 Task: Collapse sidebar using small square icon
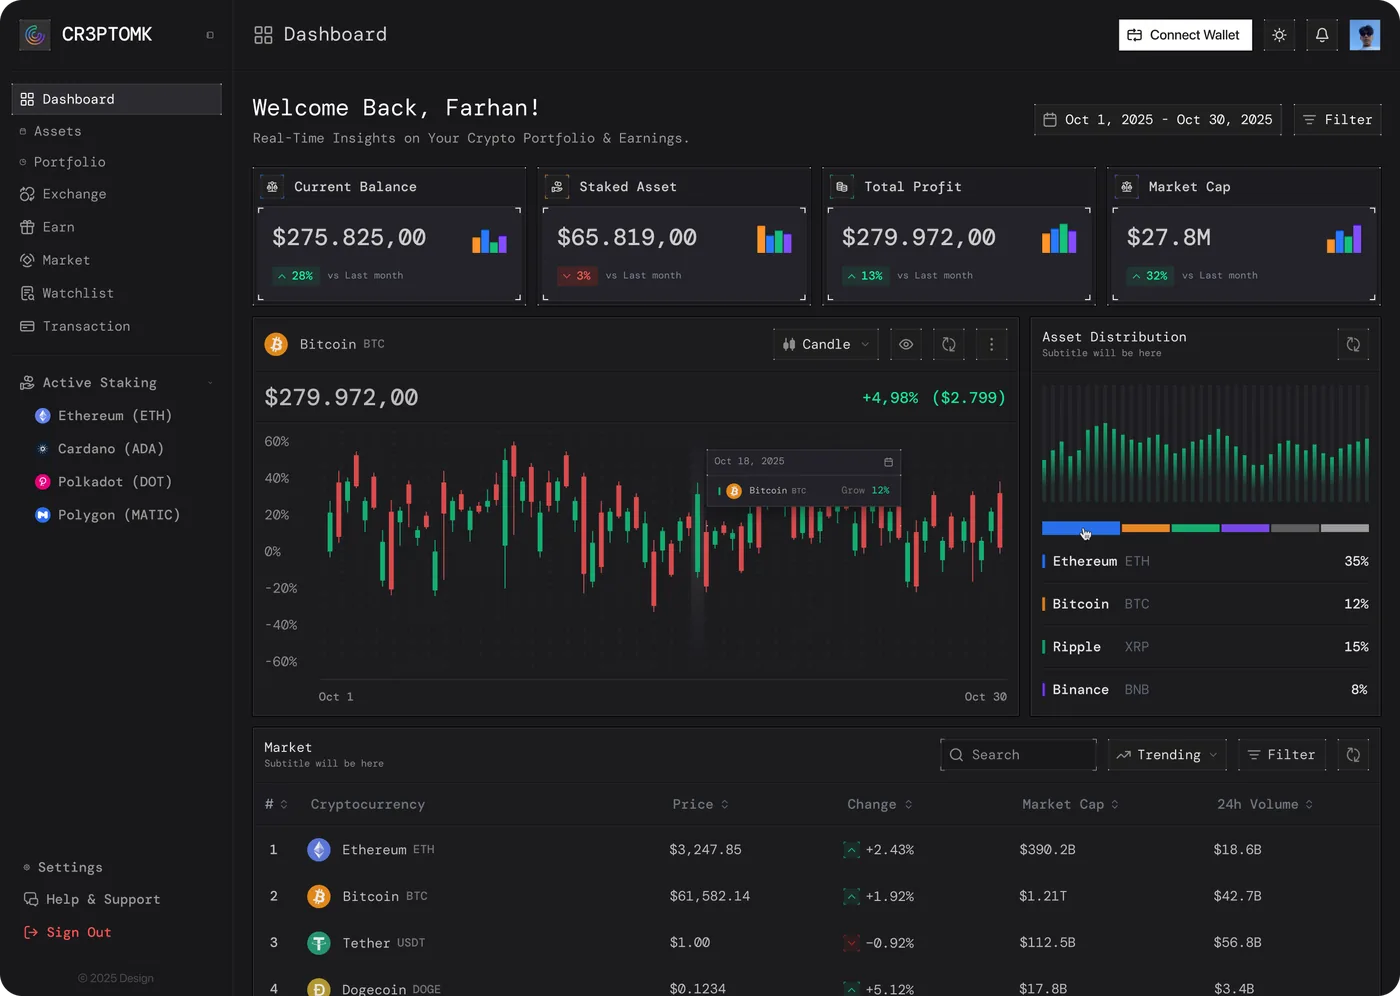coord(210,35)
